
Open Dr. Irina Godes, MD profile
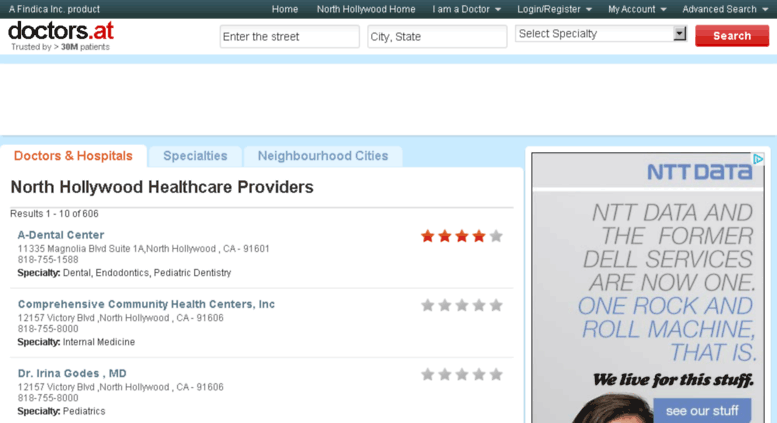click(x=72, y=373)
